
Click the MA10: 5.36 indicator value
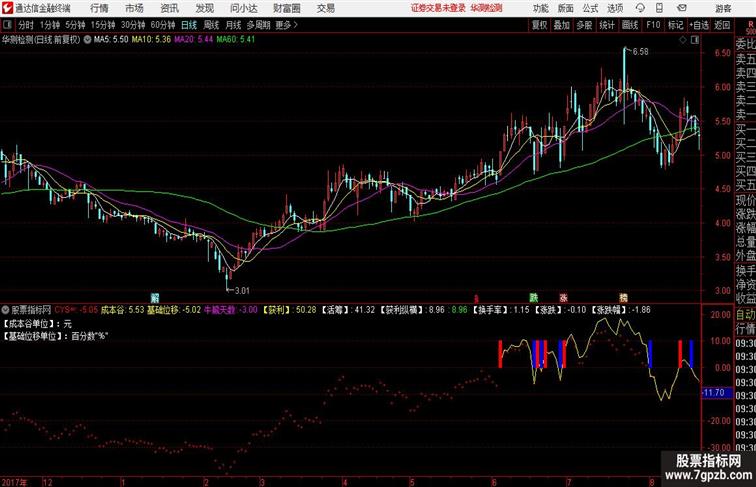coord(151,40)
